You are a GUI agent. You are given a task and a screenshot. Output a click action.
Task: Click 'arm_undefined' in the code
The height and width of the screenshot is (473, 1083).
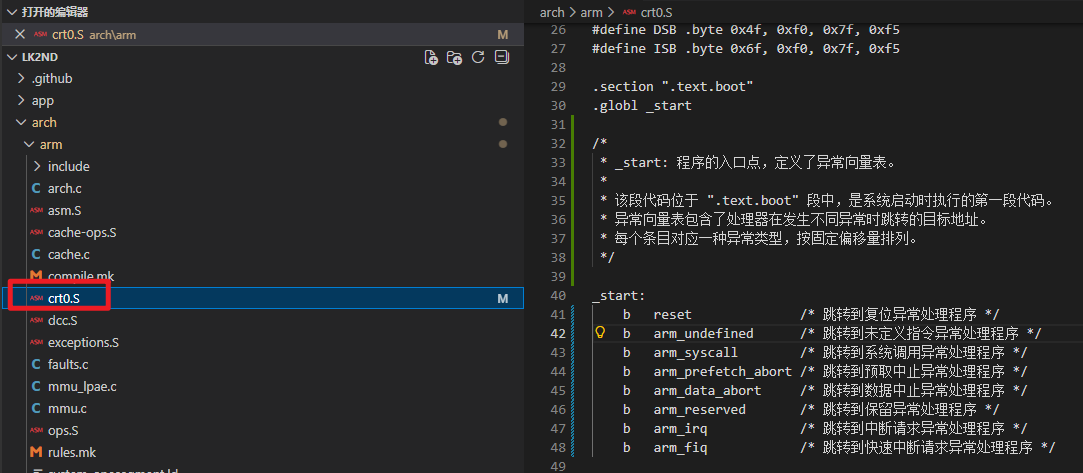pyautogui.click(x=703, y=334)
